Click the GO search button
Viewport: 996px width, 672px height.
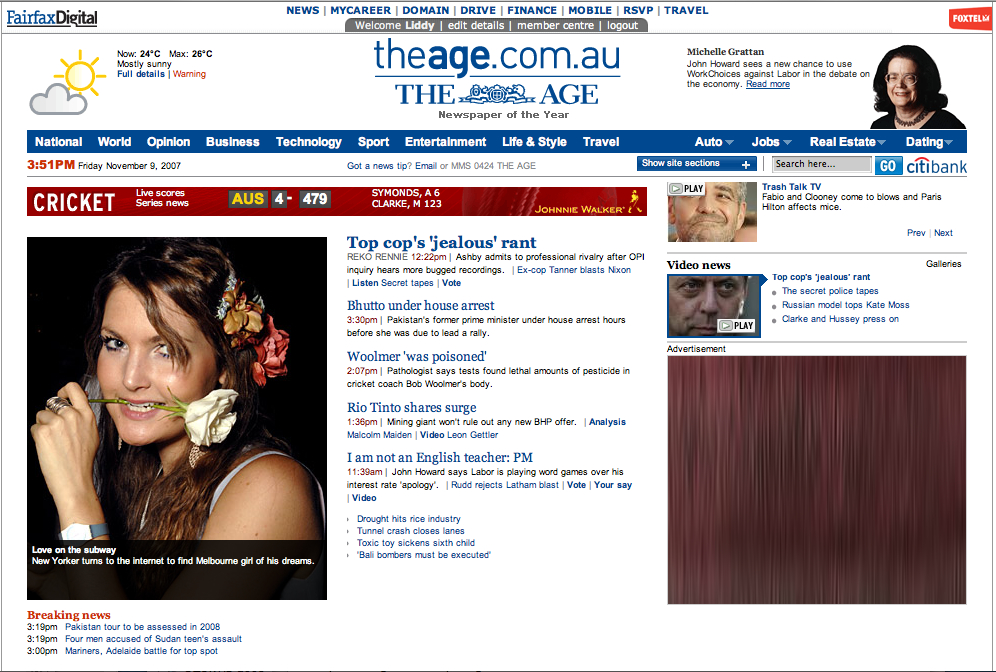pyautogui.click(x=889, y=164)
